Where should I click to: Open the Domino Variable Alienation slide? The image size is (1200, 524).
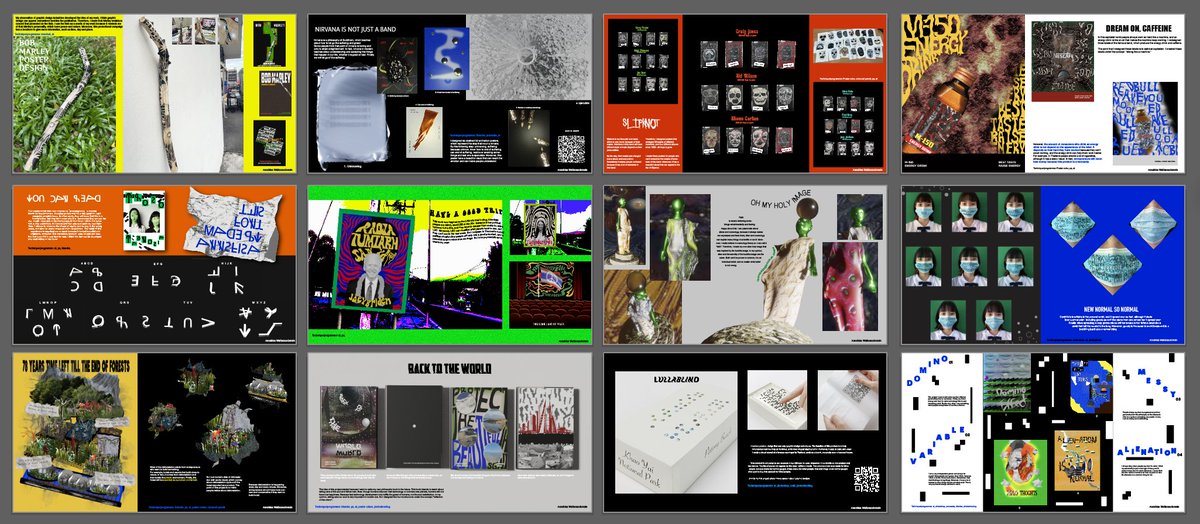[1041, 433]
